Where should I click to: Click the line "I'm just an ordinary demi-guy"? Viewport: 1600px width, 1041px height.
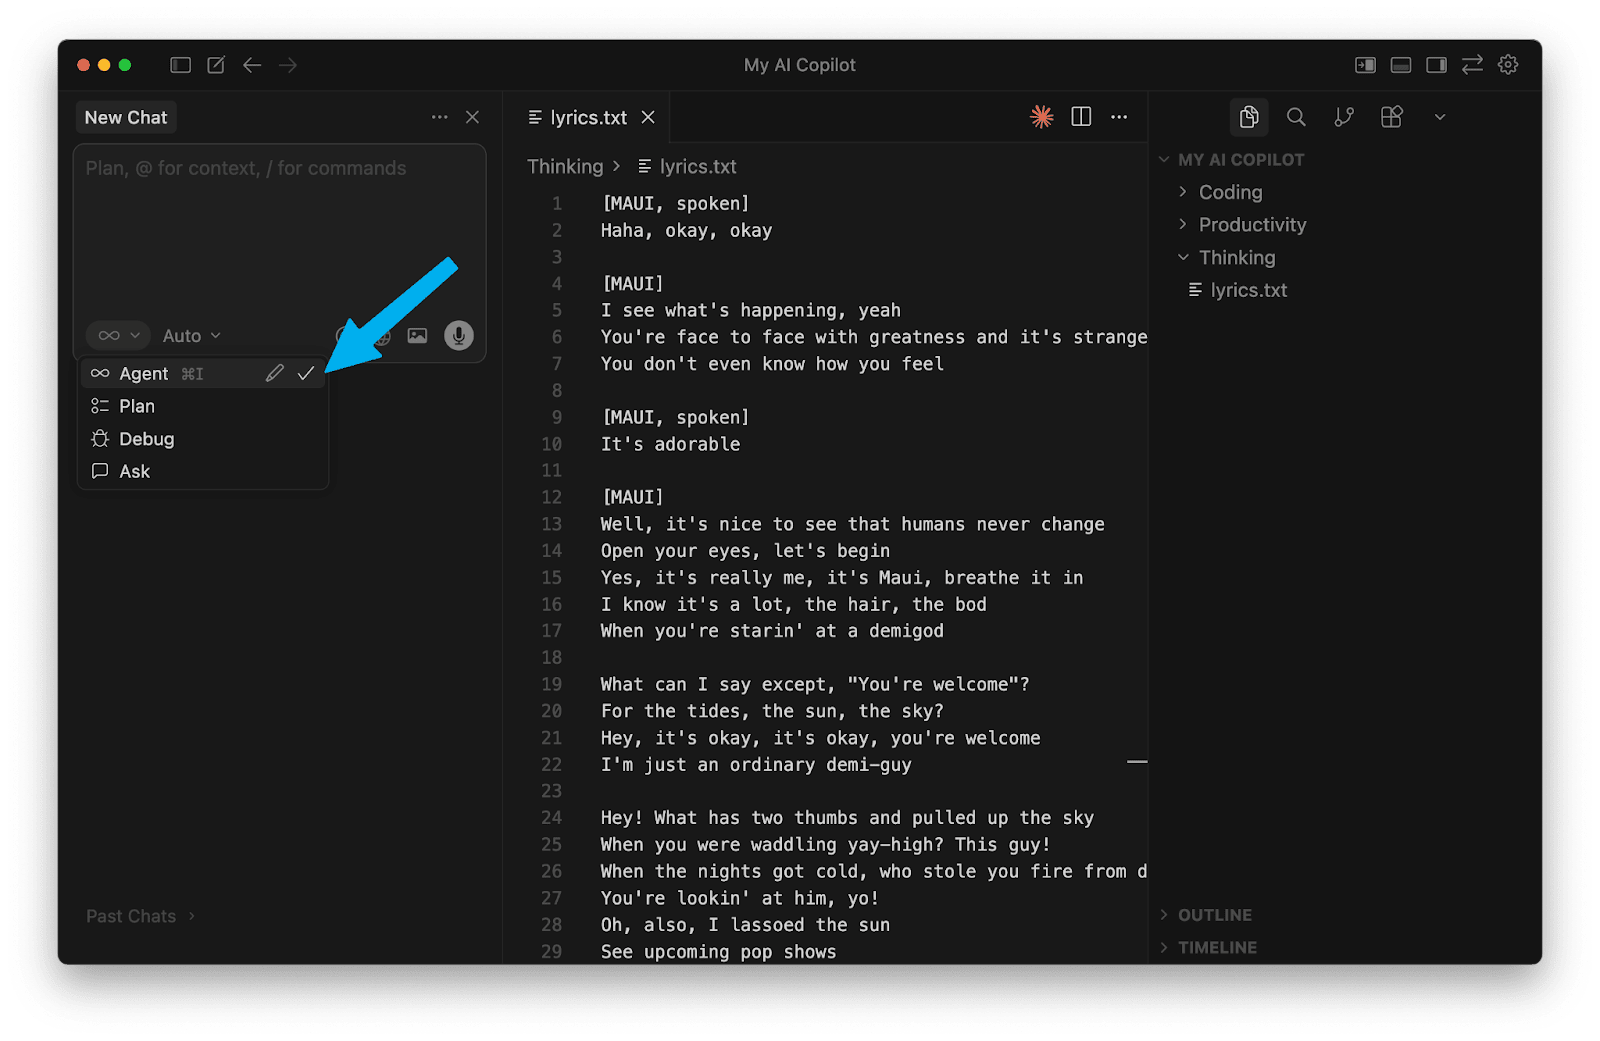tap(756, 765)
